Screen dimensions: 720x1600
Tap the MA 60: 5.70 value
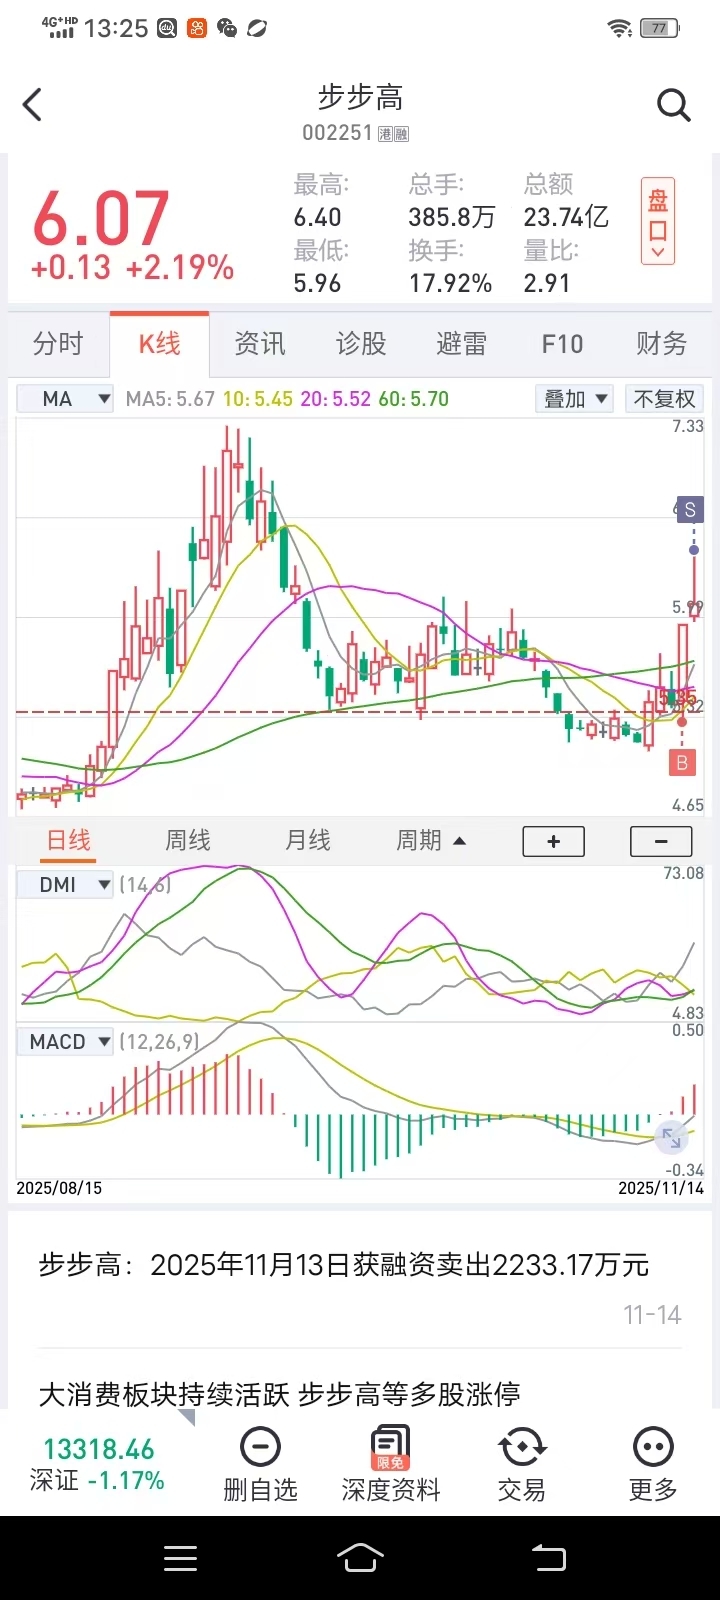[x=413, y=399]
